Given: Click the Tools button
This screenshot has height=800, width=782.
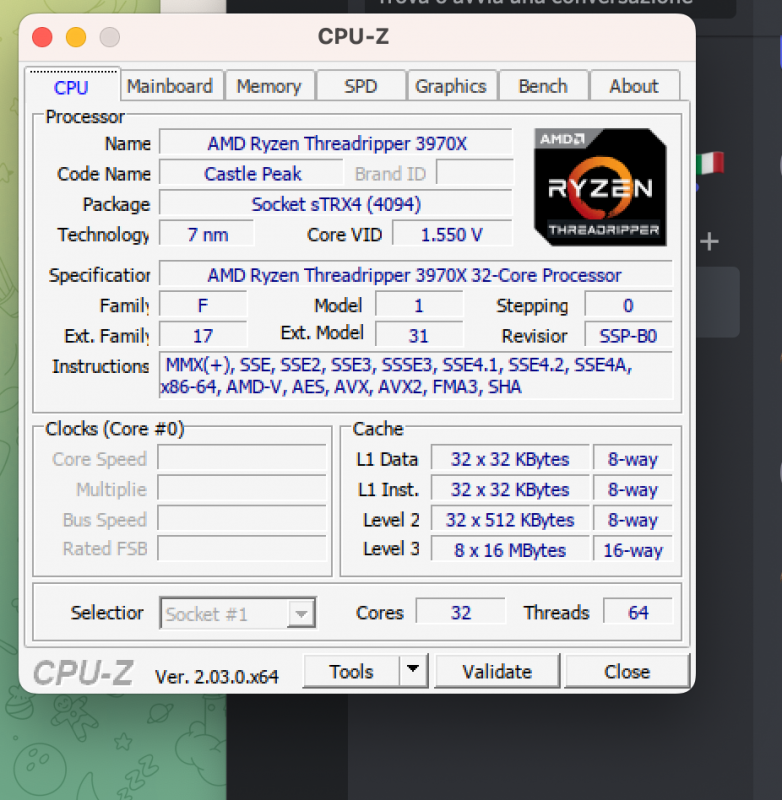Looking at the screenshot, I should point(351,671).
